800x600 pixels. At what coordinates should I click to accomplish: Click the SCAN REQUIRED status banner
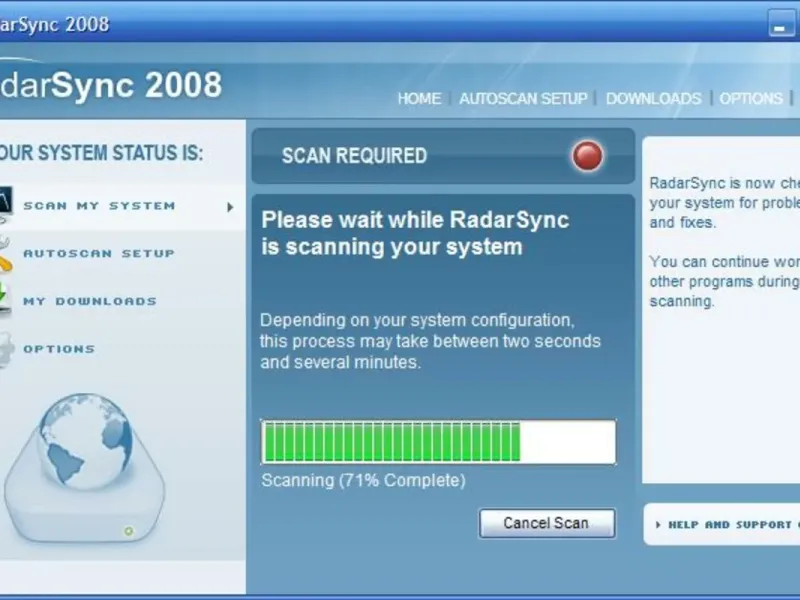click(x=443, y=156)
